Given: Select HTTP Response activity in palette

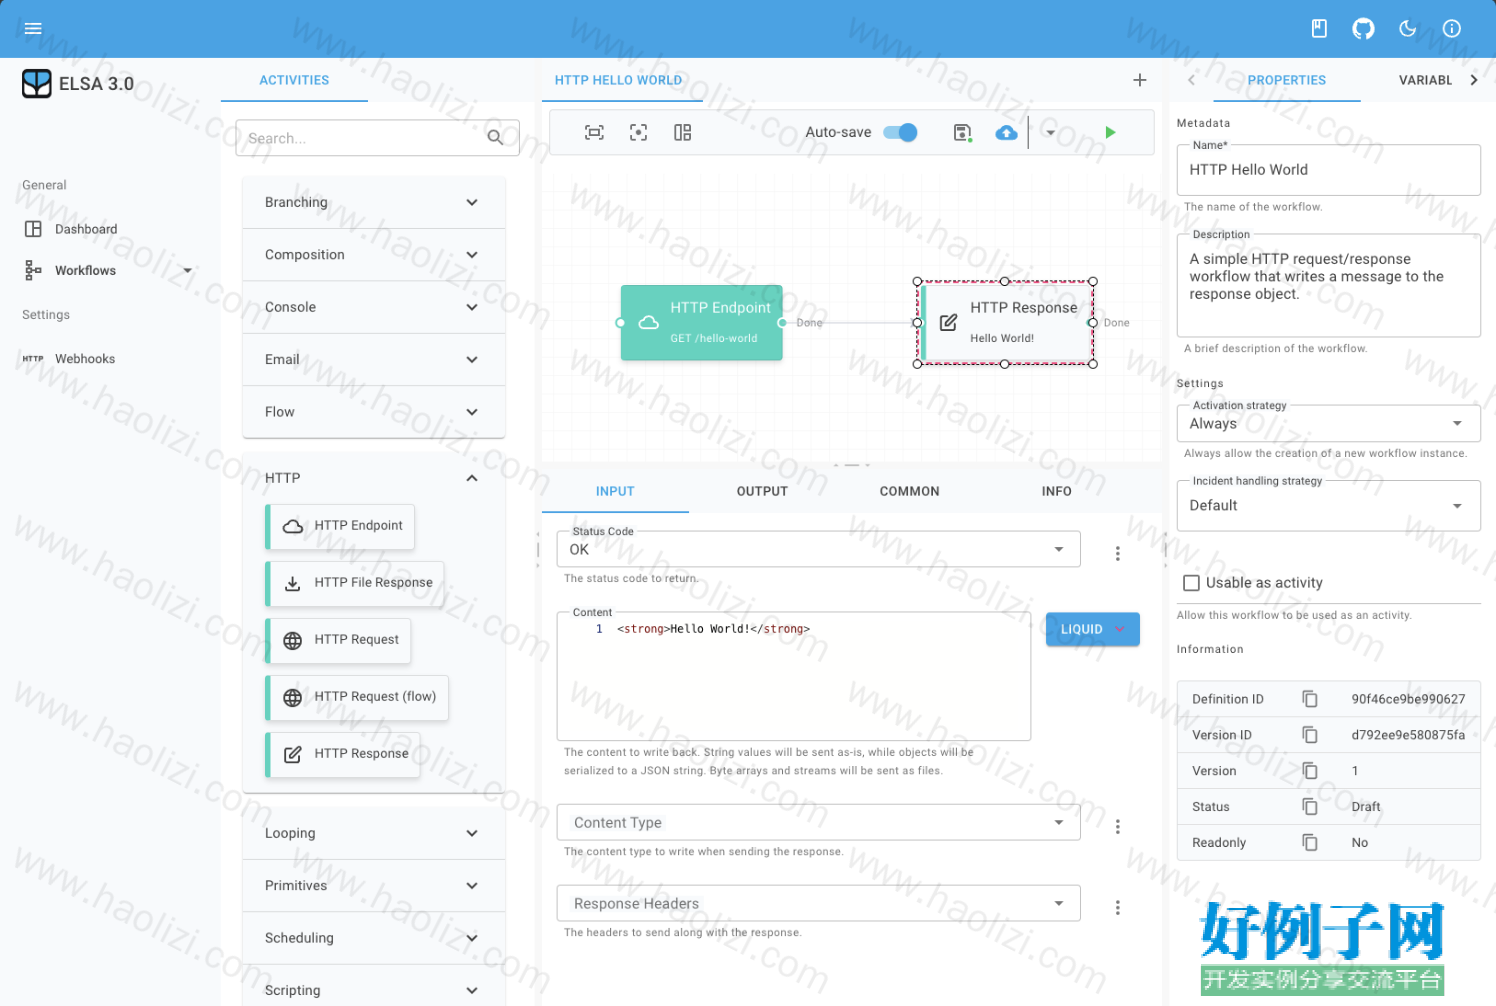Looking at the screenshot, I should (344, 754).
